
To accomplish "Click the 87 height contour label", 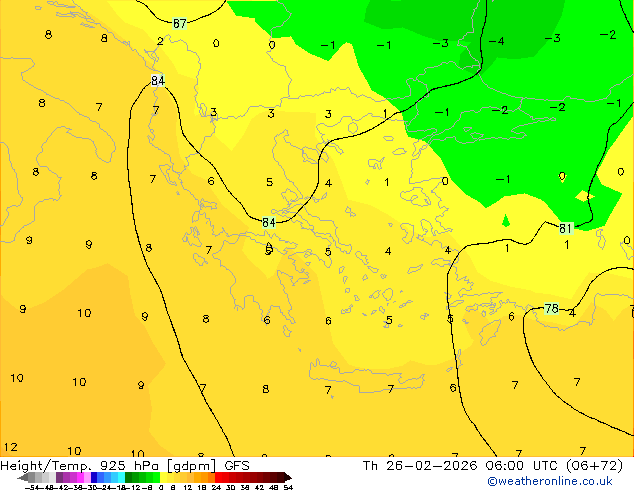I will 180,23.
